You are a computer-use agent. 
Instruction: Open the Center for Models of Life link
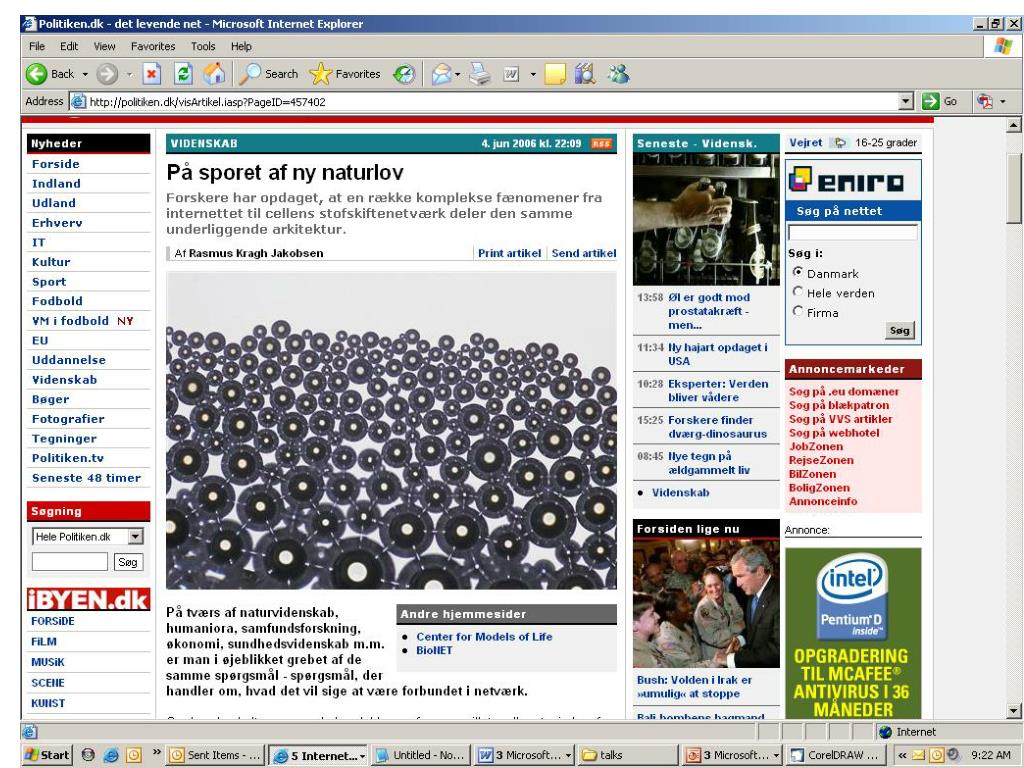(x=484, y=637)
